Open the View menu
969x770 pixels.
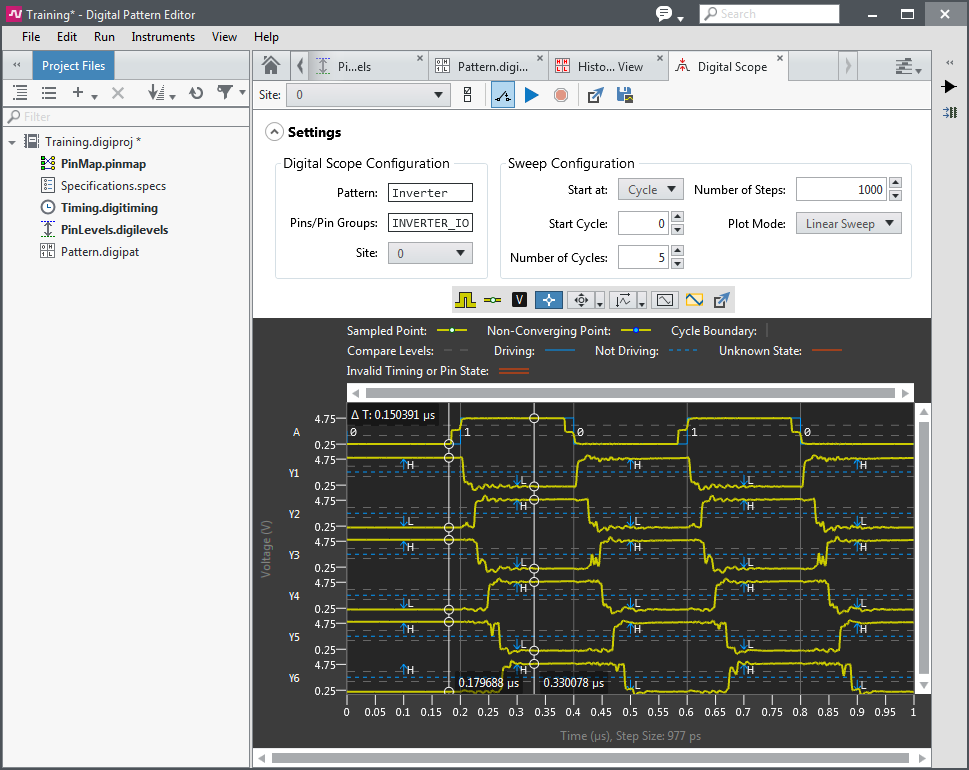coord(224,37)
